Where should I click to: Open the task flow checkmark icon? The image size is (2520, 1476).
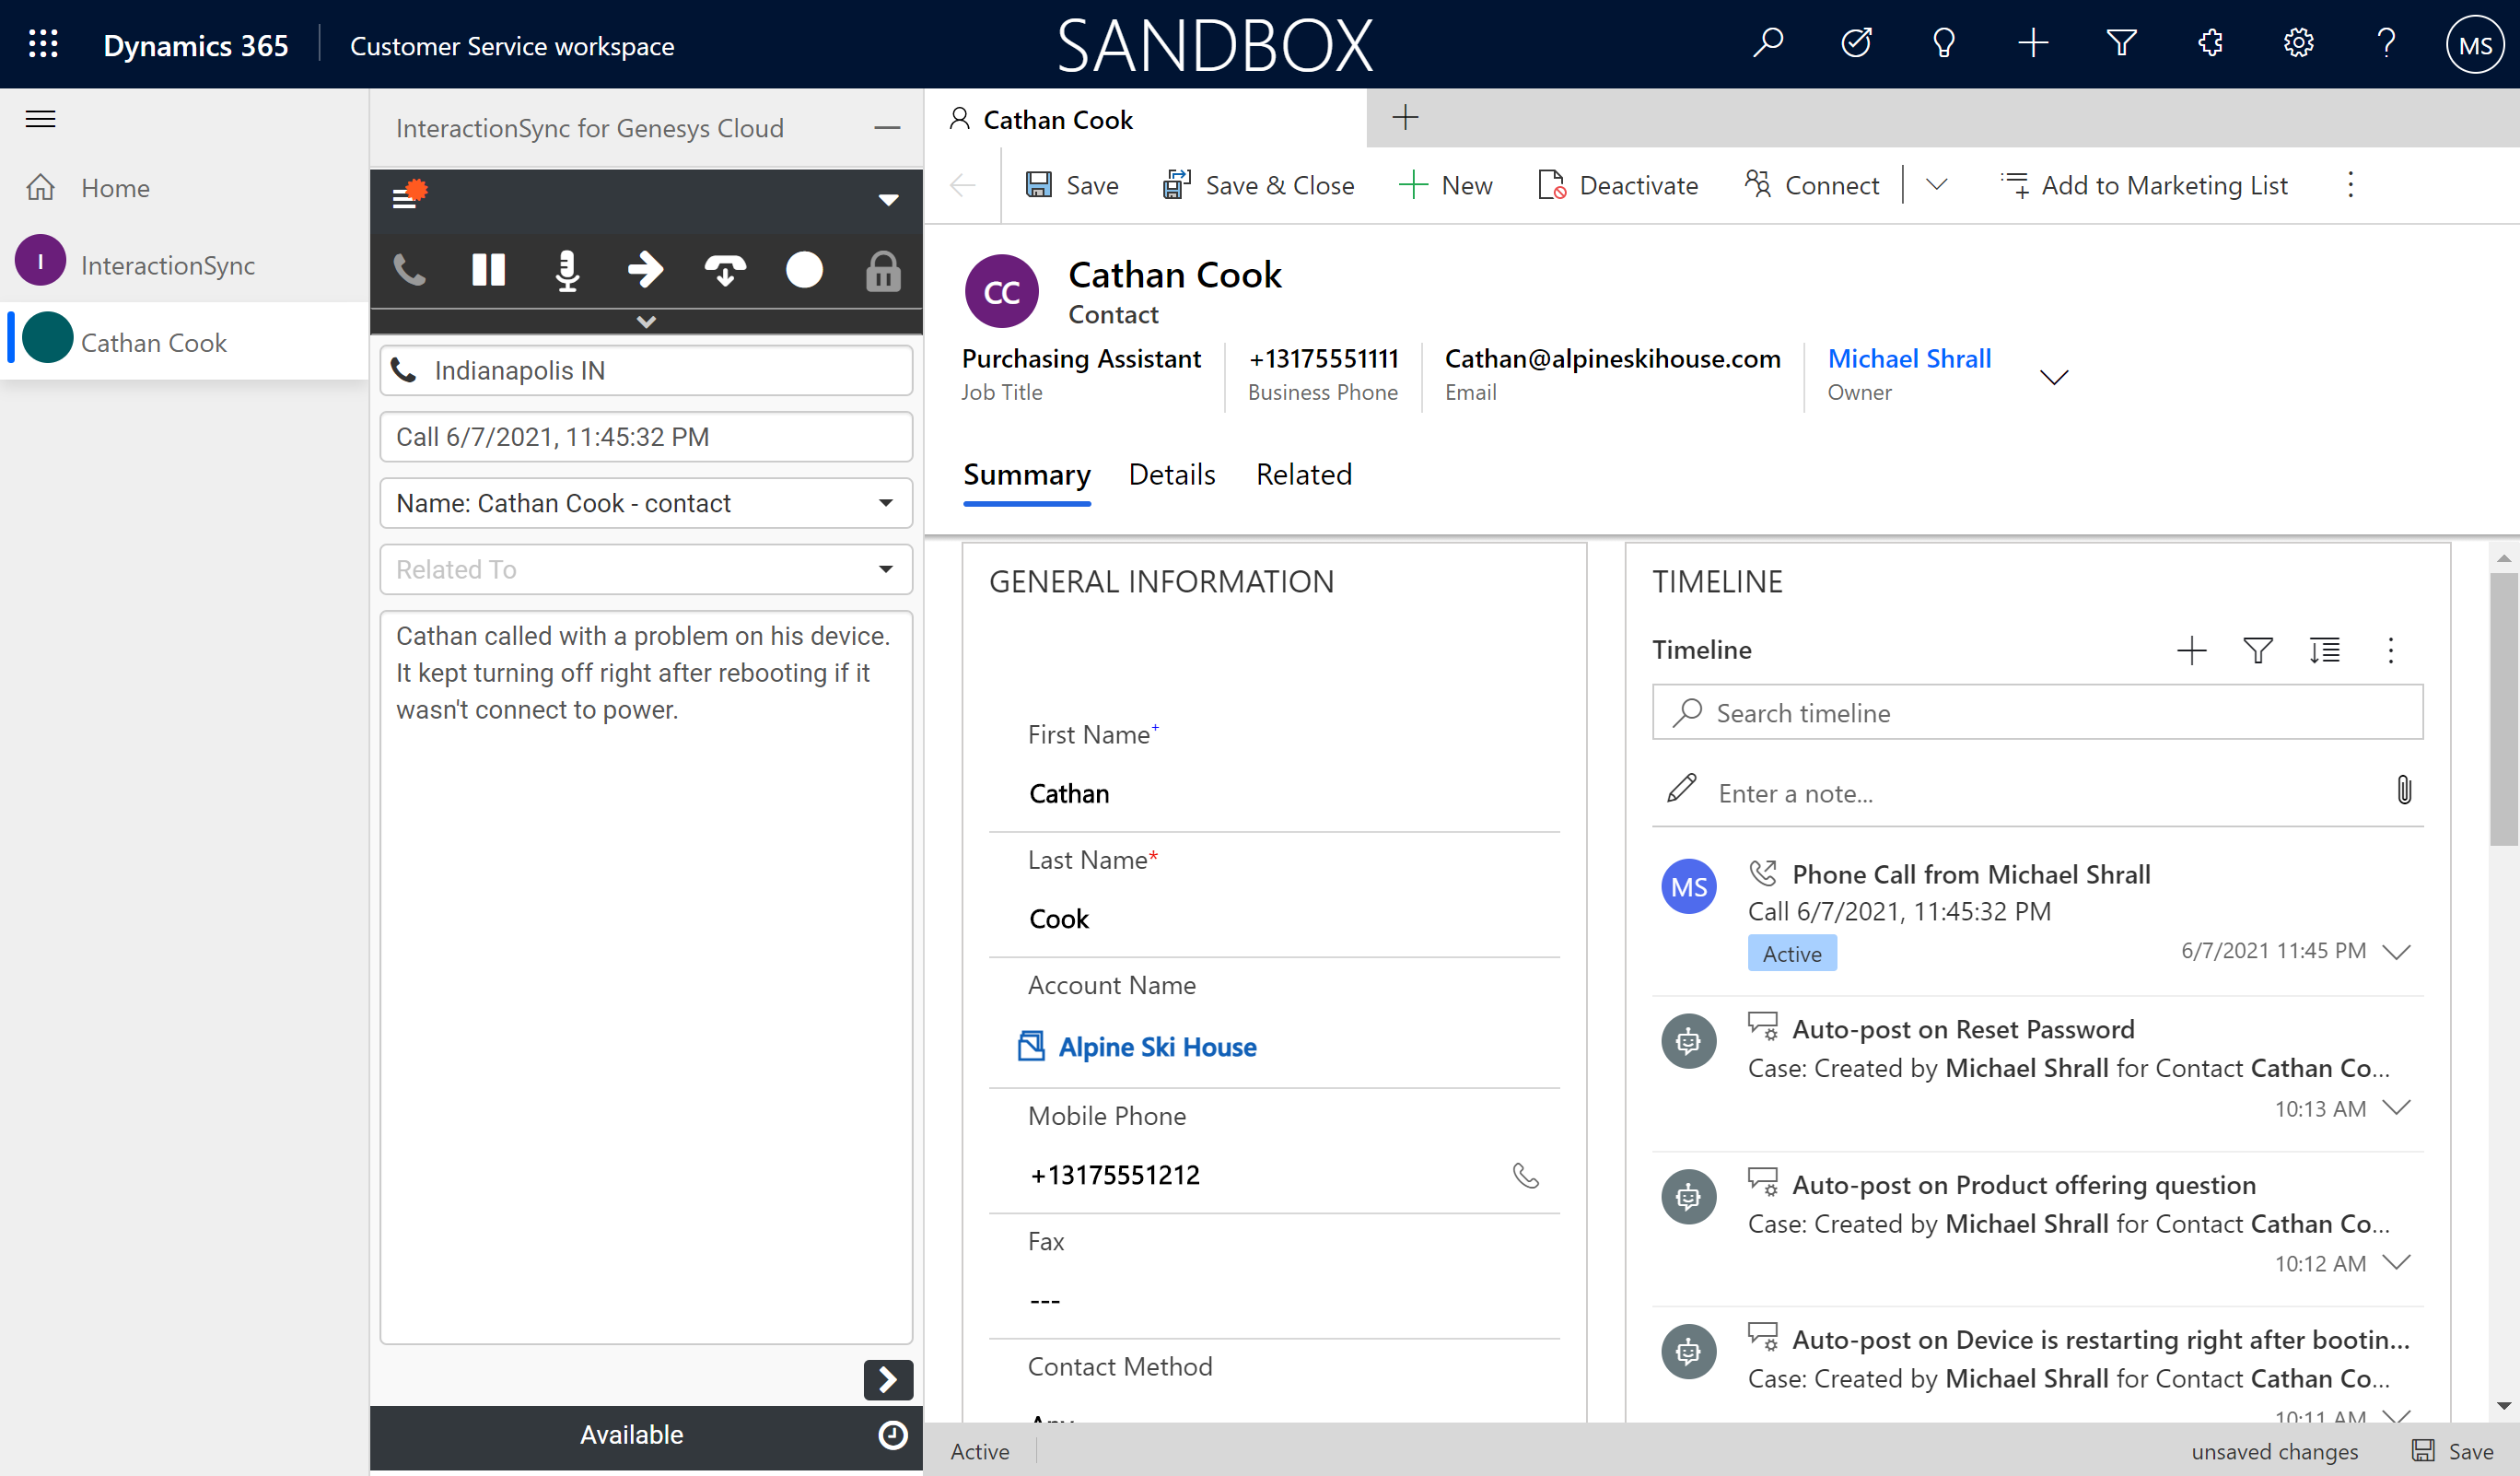pyautogui.click(x=1856, y=44)
